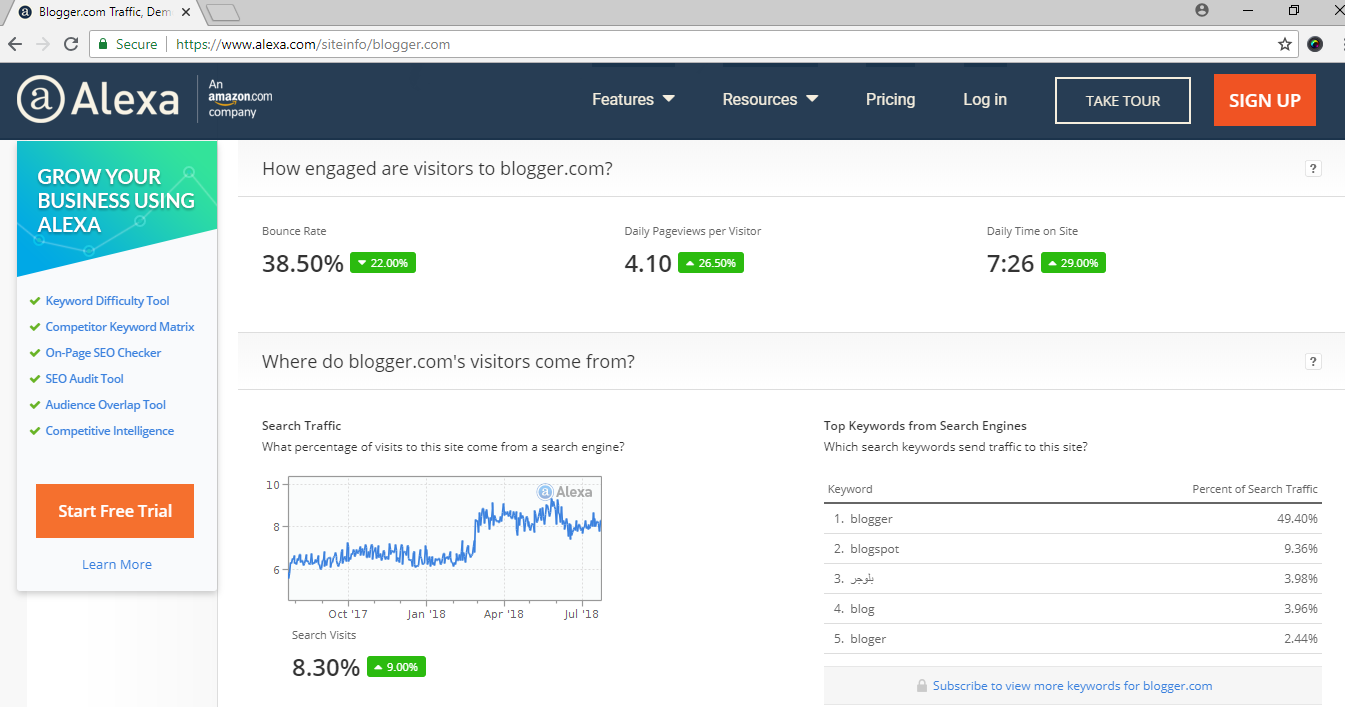The height and width of the screenshot is (707, 1345).
Task: Click the 4.10 daily pageviews value
Action: pyautogui.click(x=648, y=264)
